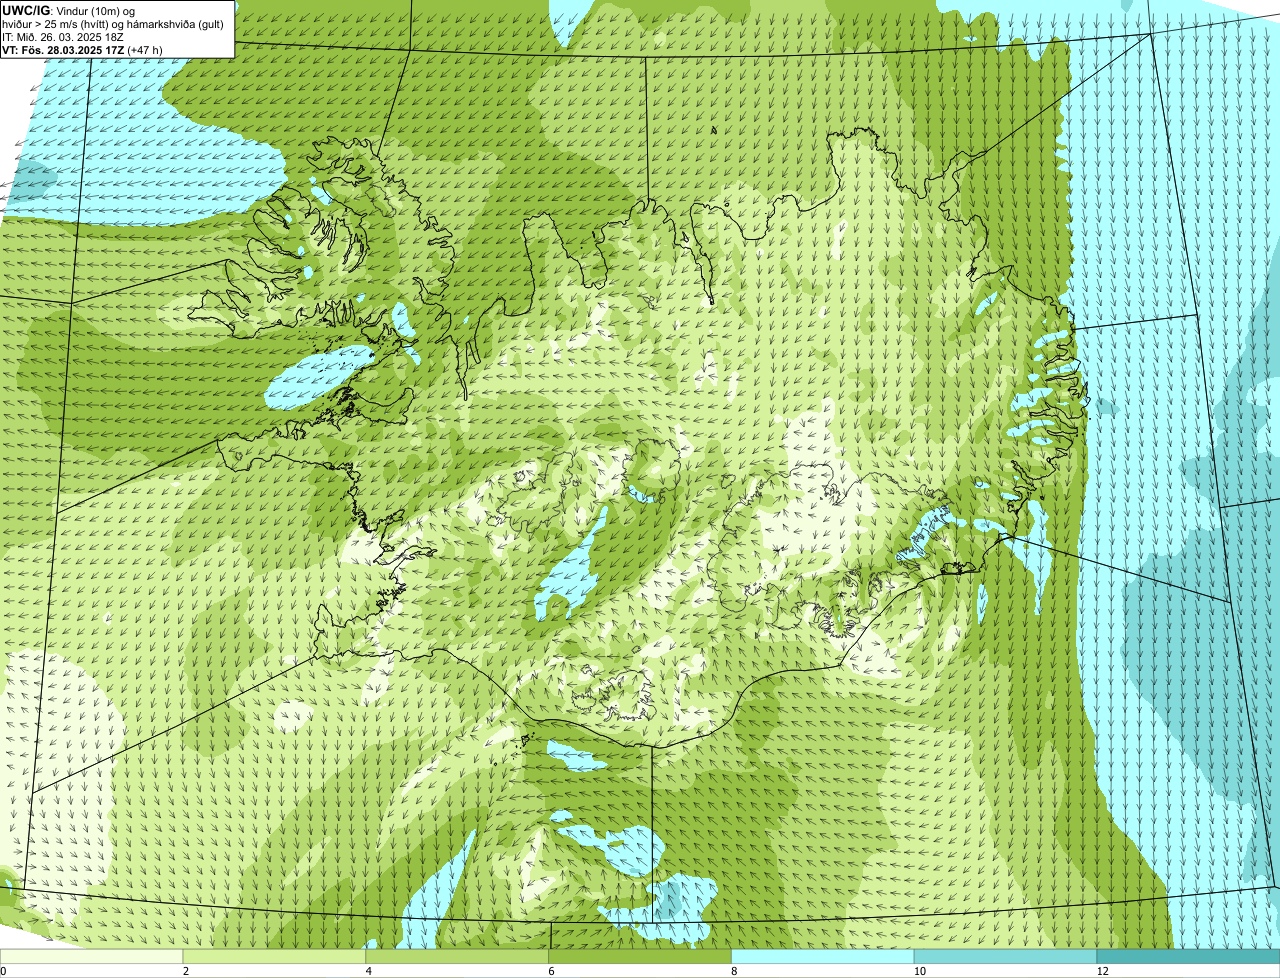Click the darkest teal swatch after 12
This screenshot has width=1280, height=978.
point(1188,957)
